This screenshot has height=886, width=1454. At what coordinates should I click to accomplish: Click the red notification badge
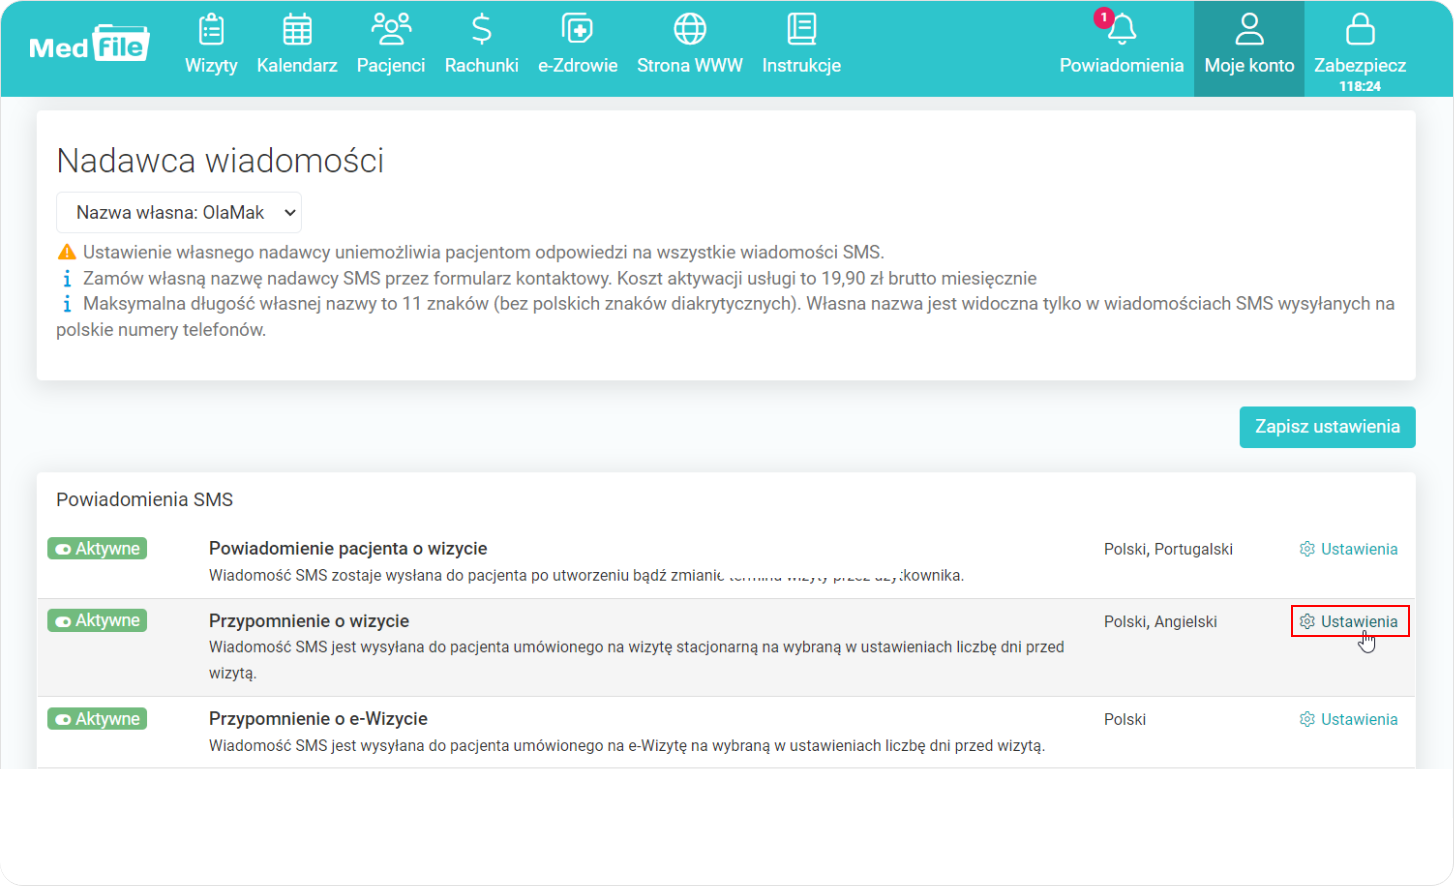pos(1103,17)
